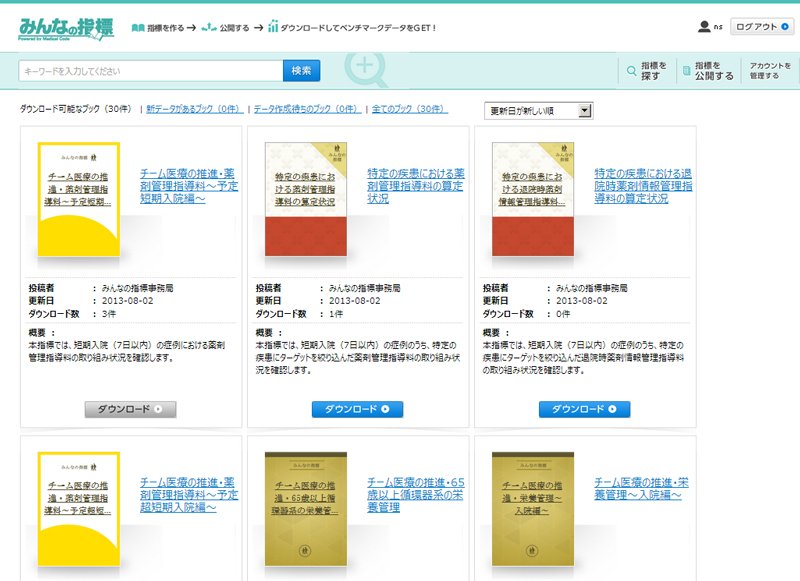Select the 新データがあるブック (0件) filter link
Viewport: 800px width, 581px height.
click(194, 109)
